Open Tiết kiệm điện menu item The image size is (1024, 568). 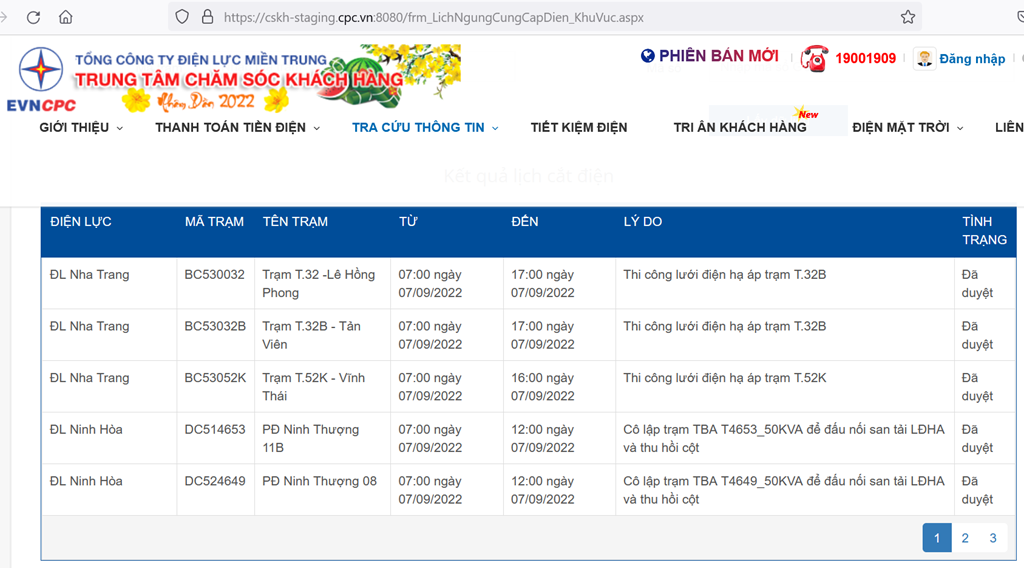pos(579,128)
